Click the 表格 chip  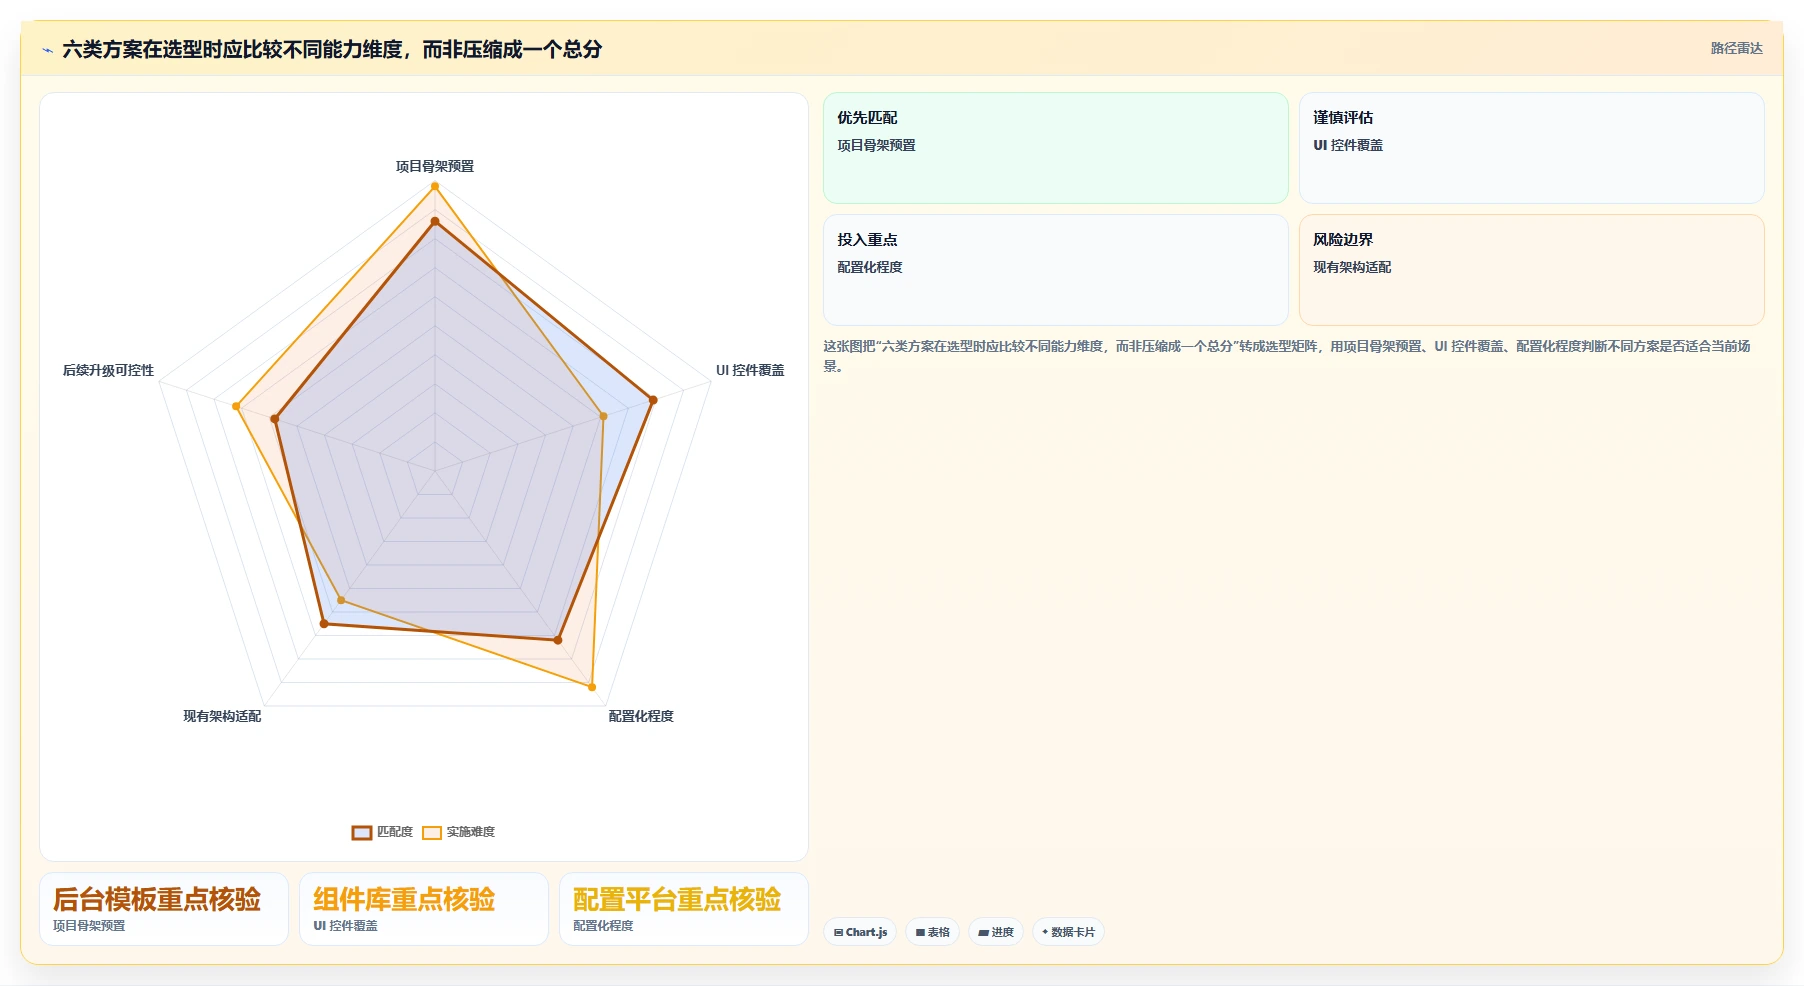coord(933,932)
